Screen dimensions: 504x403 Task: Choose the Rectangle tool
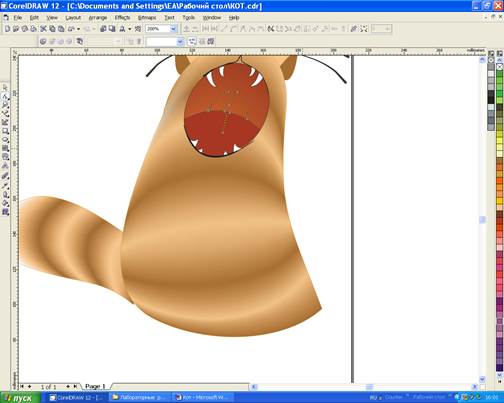(x=5, y=131)
